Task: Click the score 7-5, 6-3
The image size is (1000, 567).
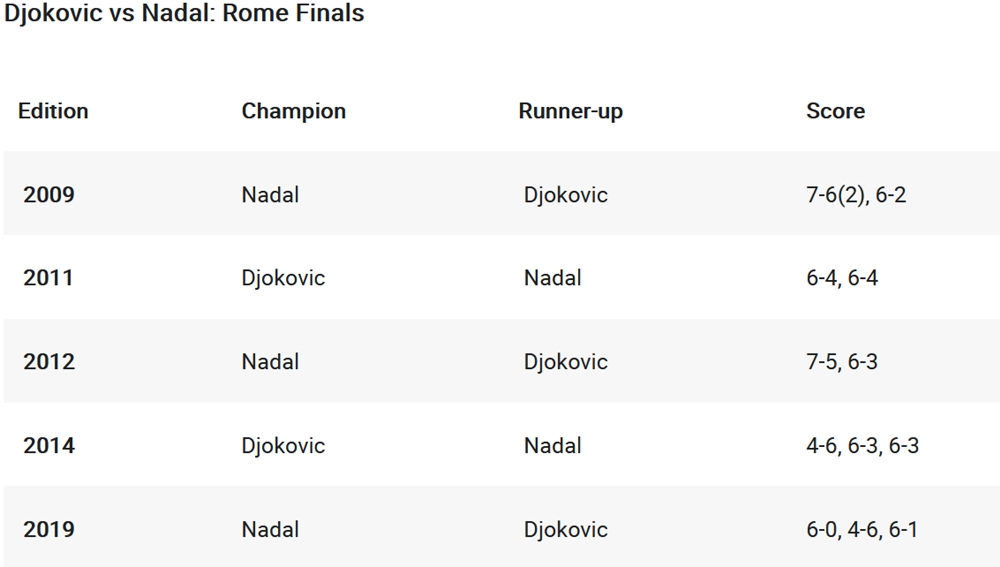Action: [842, 361]
